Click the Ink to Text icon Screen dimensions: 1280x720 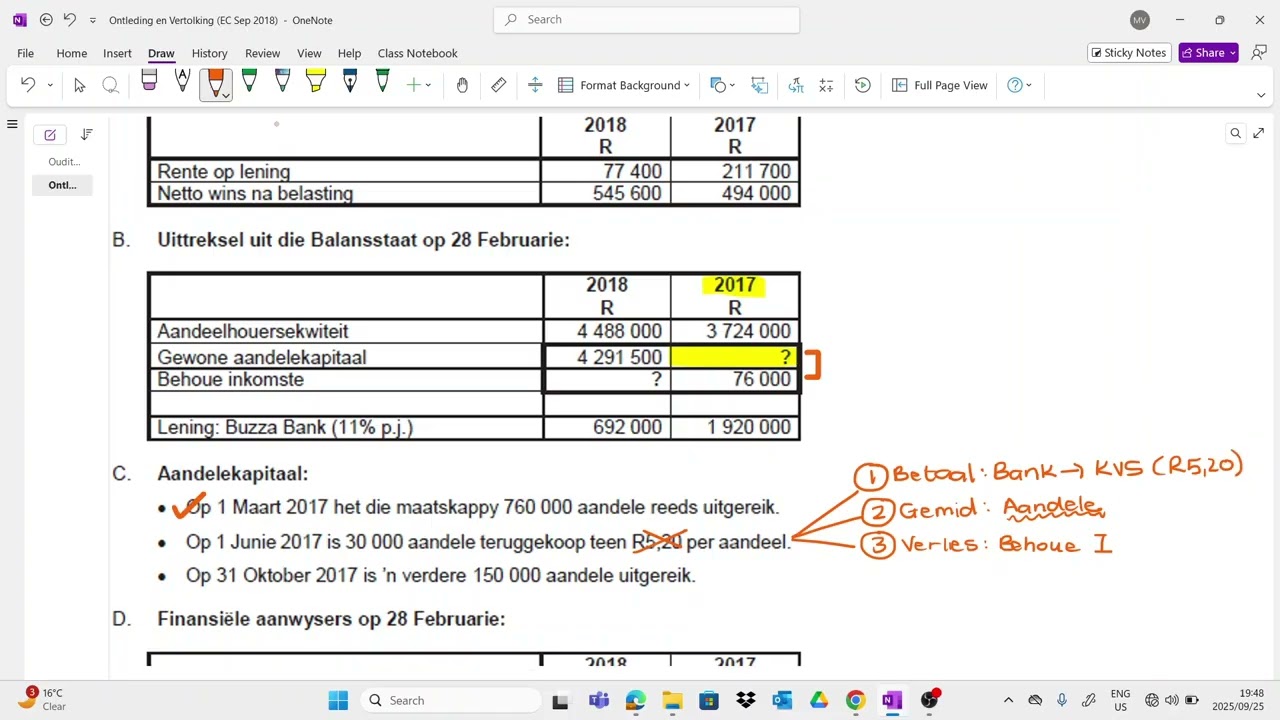pyautogui.click(x=796, y=86)
